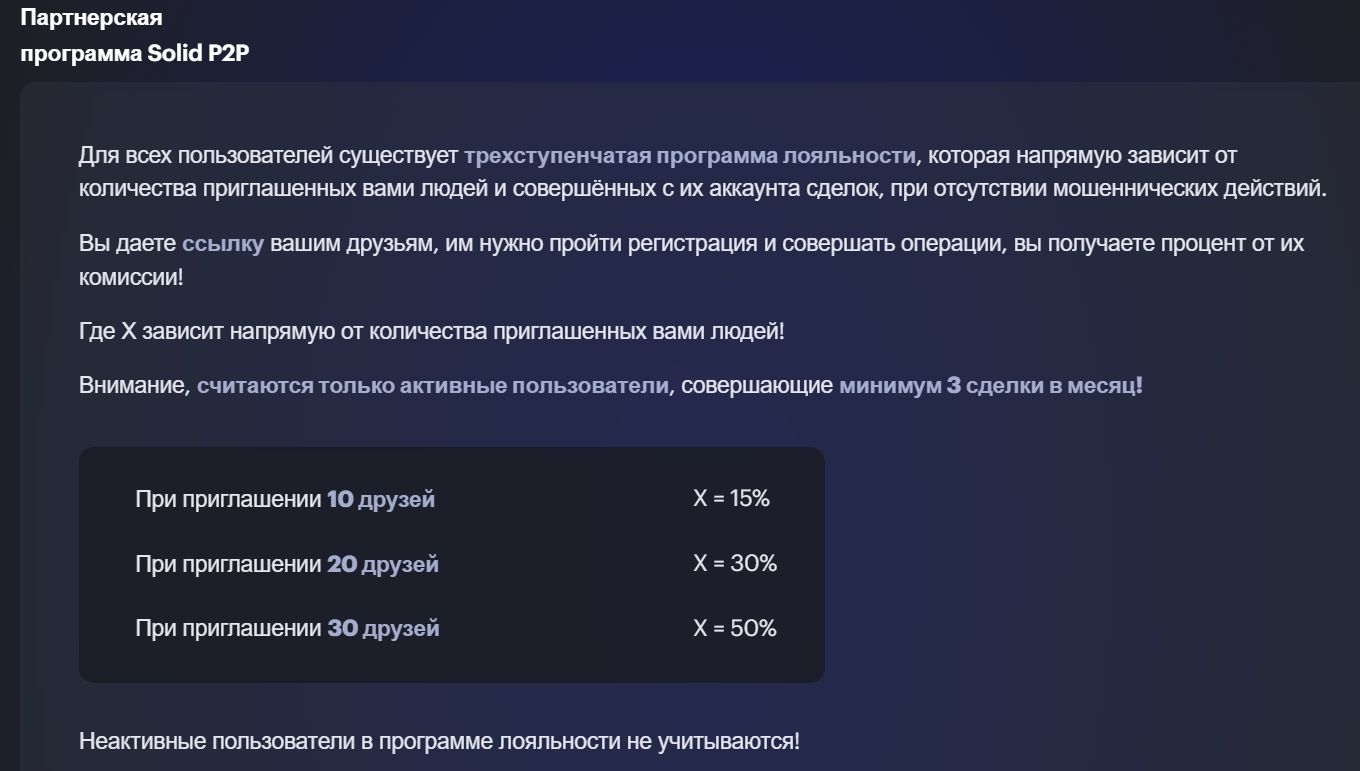This screenshot has width=1360, height=771.
Task: Click 'Неактивные пользователи' footer sentence
Action: point(439,742)
